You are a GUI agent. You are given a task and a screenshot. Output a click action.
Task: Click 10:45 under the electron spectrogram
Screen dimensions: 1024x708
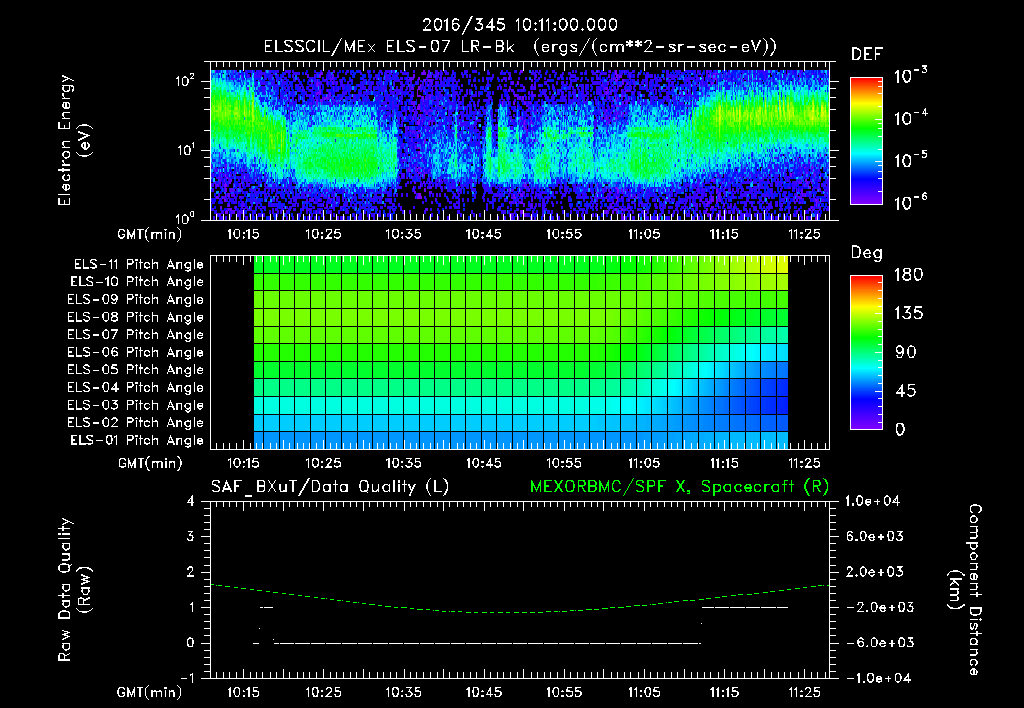[483, 234]
